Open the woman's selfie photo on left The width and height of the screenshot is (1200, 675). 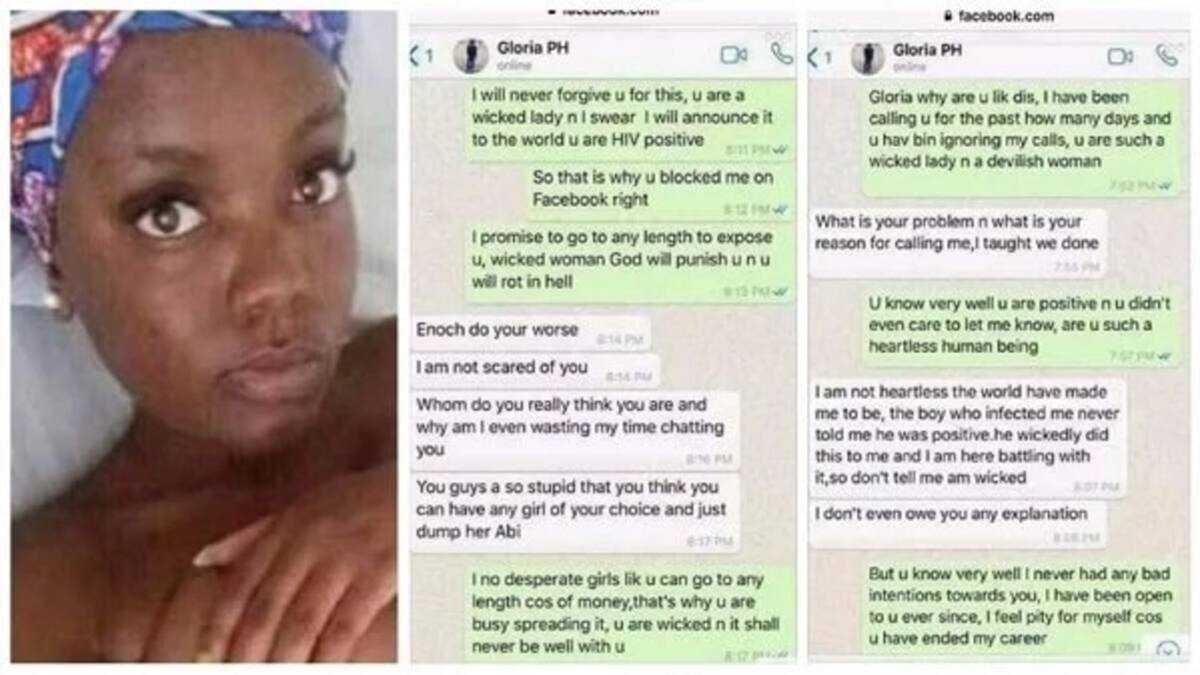pos(204,336)
